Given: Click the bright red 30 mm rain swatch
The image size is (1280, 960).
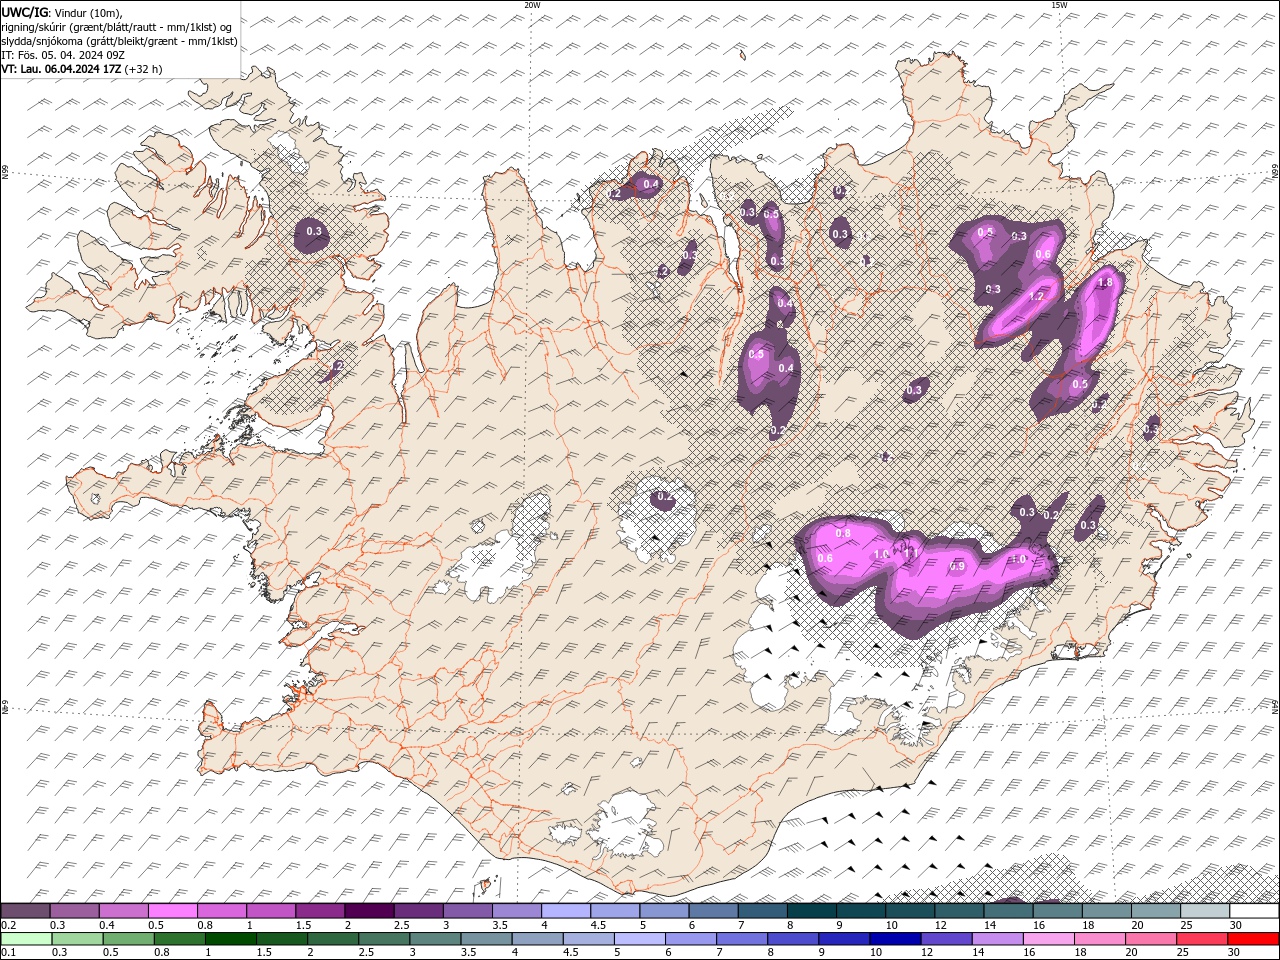Looking at the screenshot, I should tap(1254, 939).
